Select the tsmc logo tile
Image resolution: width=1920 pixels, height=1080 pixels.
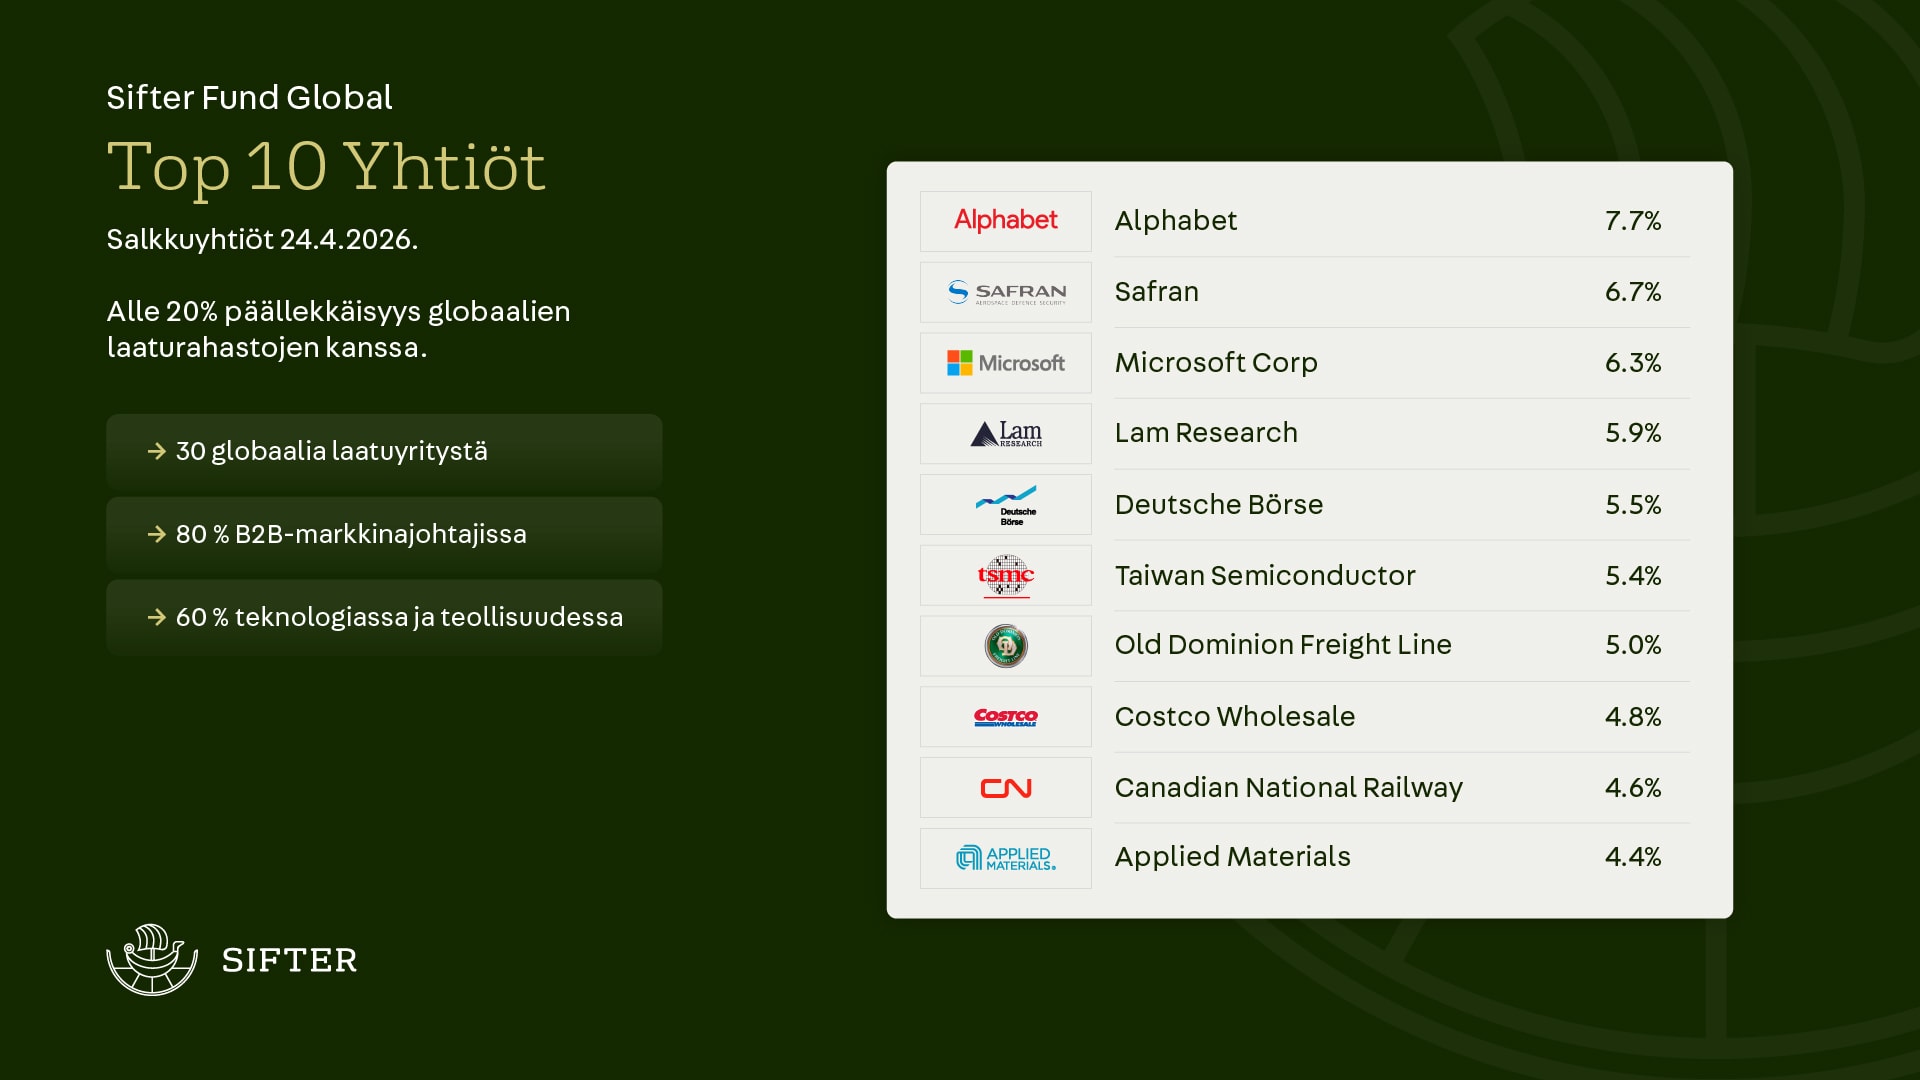(x=1005, y=575)
